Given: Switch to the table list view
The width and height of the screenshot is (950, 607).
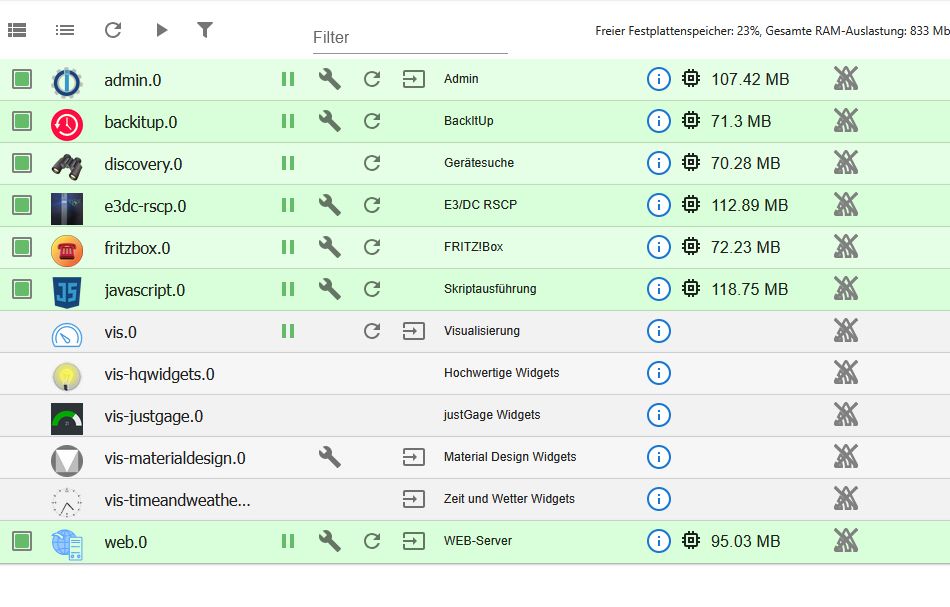Looking at the screenshot, I should click(x=17, y=30).
